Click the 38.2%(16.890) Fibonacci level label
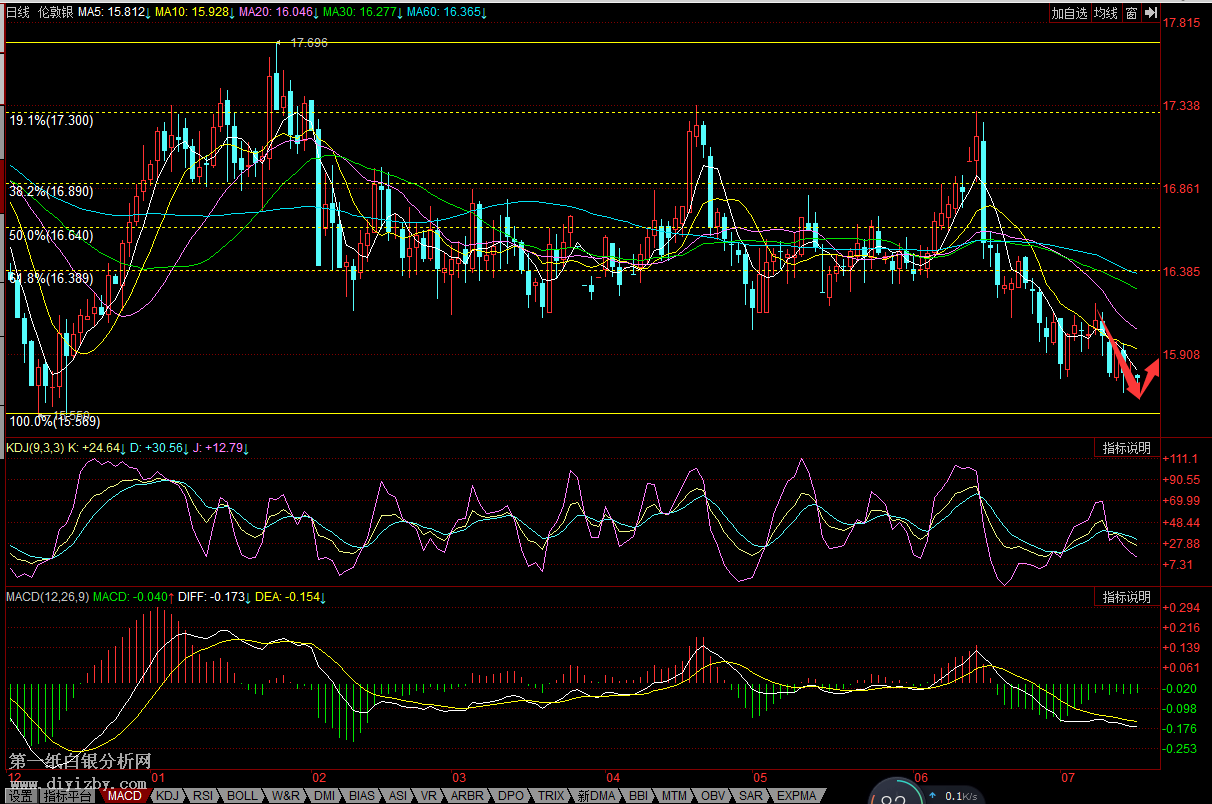This screenshot has width=1212, height=804. [51, 191]
